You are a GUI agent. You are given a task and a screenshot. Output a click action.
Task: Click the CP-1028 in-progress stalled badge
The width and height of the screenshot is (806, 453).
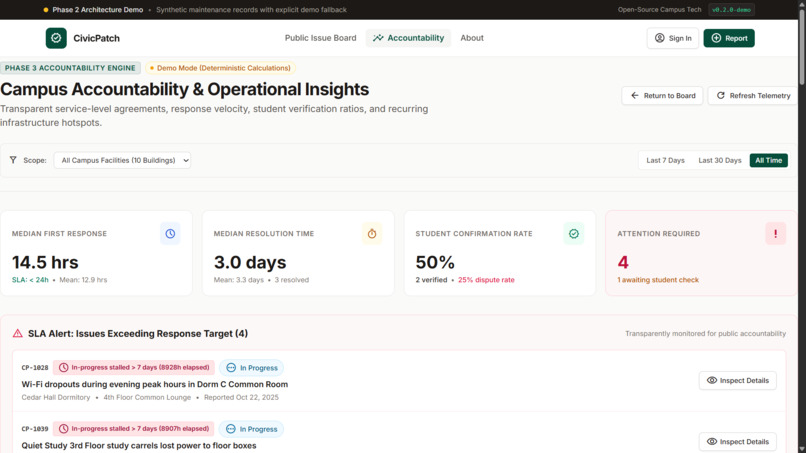pos(134,368)
